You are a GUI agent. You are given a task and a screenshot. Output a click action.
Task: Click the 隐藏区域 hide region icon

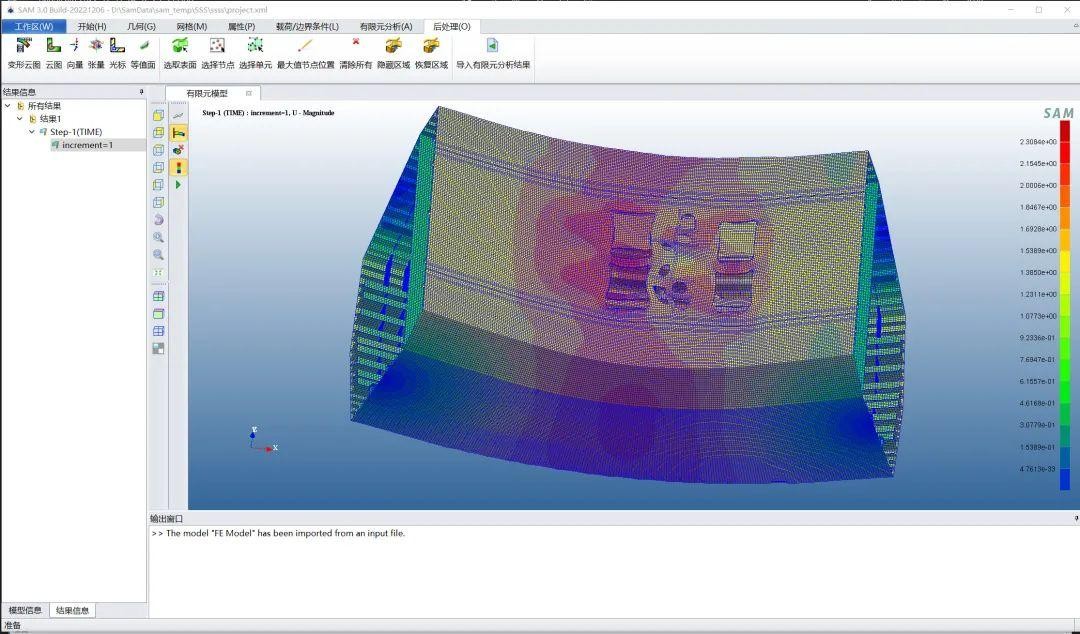[x=393, y=46]
